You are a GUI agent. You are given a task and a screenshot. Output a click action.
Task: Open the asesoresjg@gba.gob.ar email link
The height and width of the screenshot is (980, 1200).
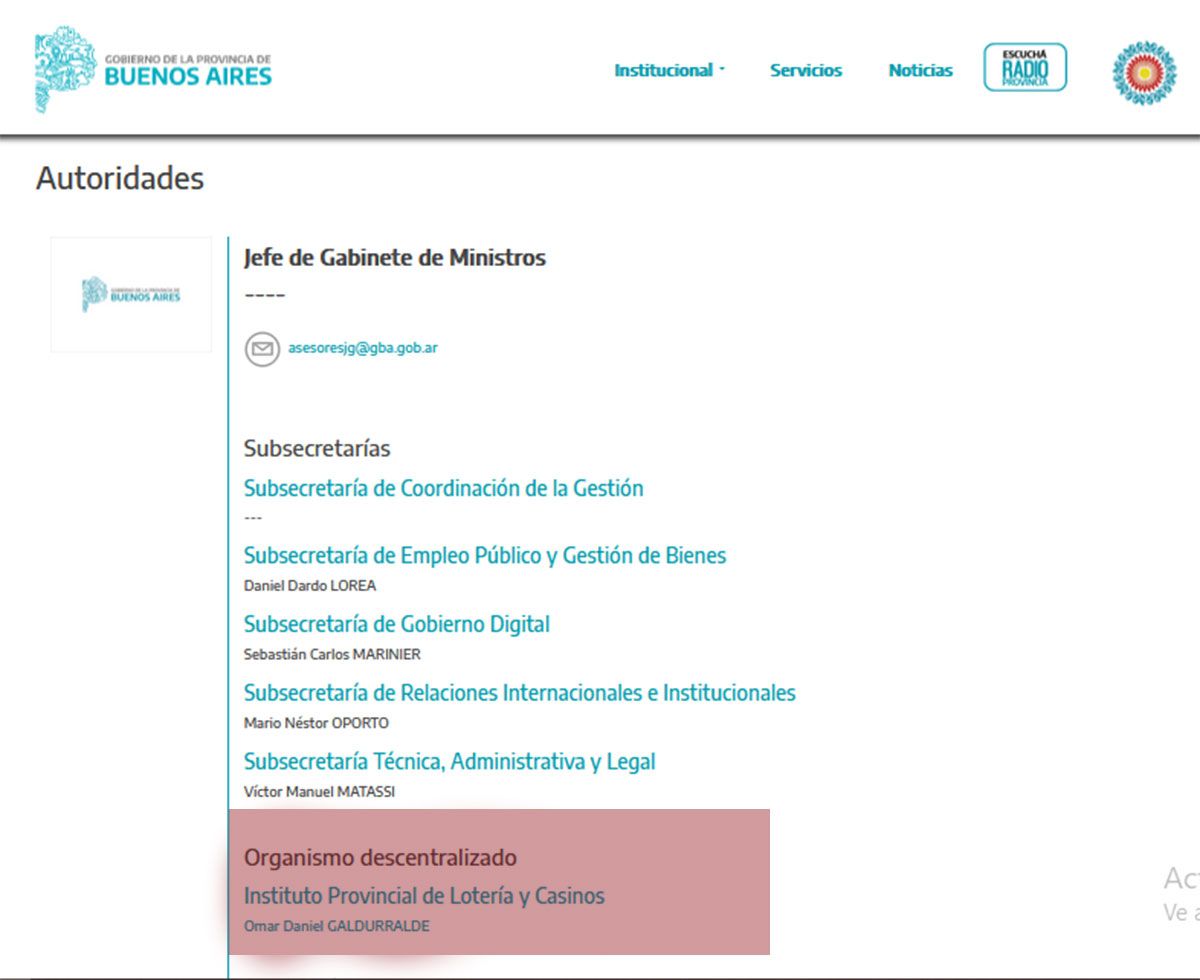point(362,349)
